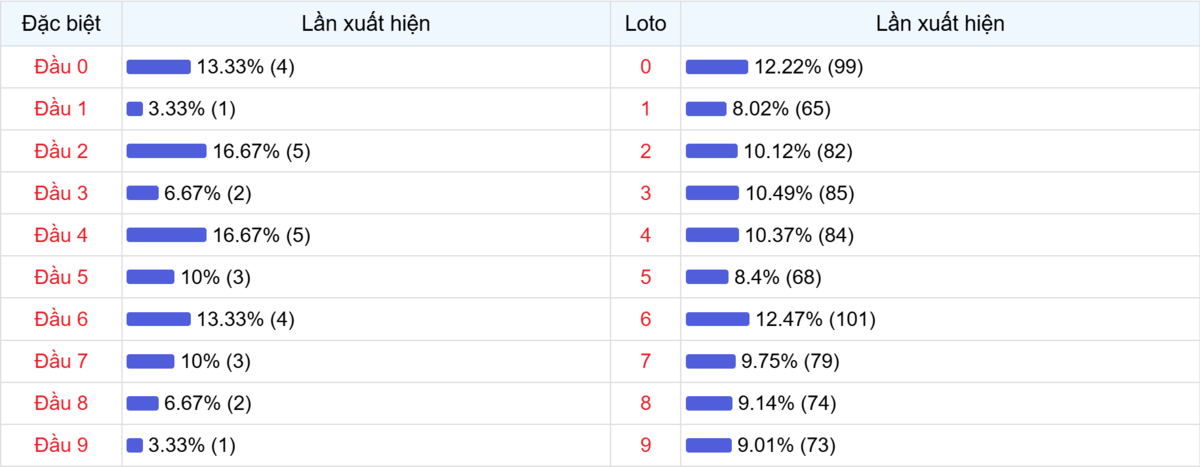Click the Đầu 2 progress bar (16.67%)
The width and height of the screenshot is (1200, 467).
click(x=166, y=151)
